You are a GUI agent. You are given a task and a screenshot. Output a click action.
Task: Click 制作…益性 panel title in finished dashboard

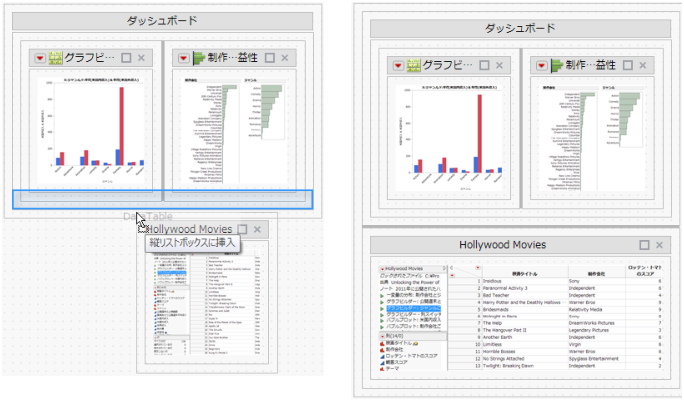pos(591,65)
